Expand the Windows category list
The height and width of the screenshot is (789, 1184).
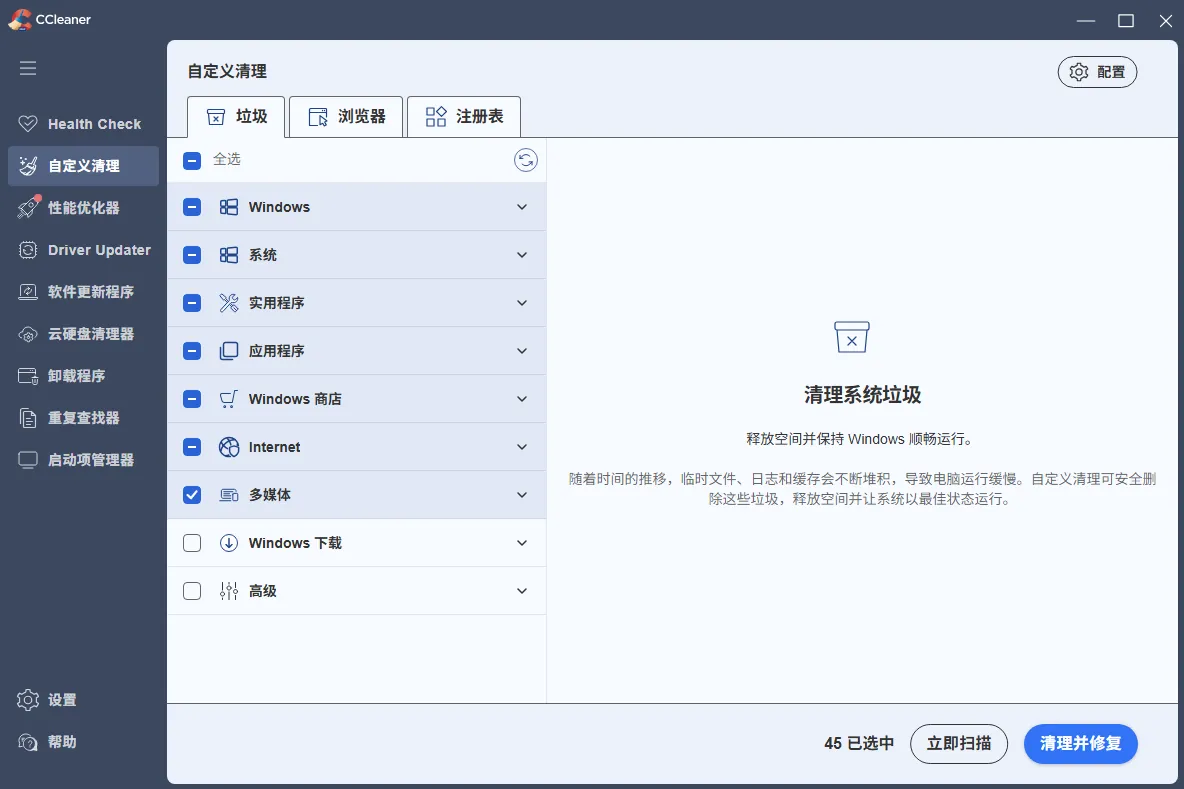[521, 207]
